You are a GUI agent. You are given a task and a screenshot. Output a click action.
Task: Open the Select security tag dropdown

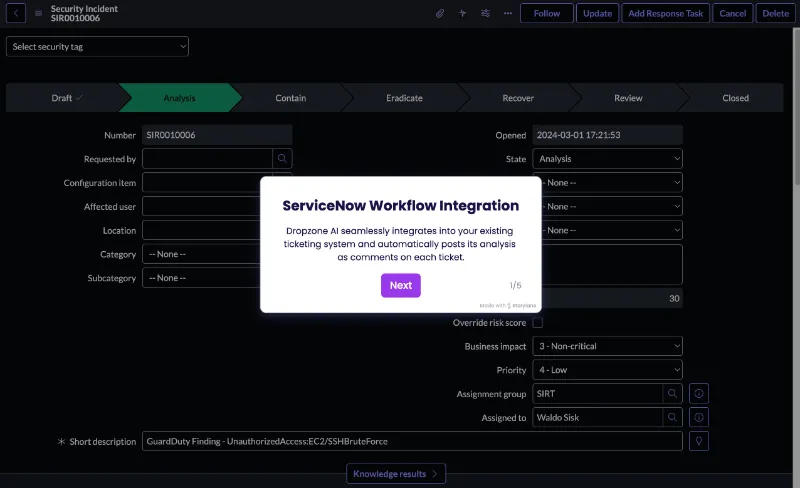coord(97,46)
